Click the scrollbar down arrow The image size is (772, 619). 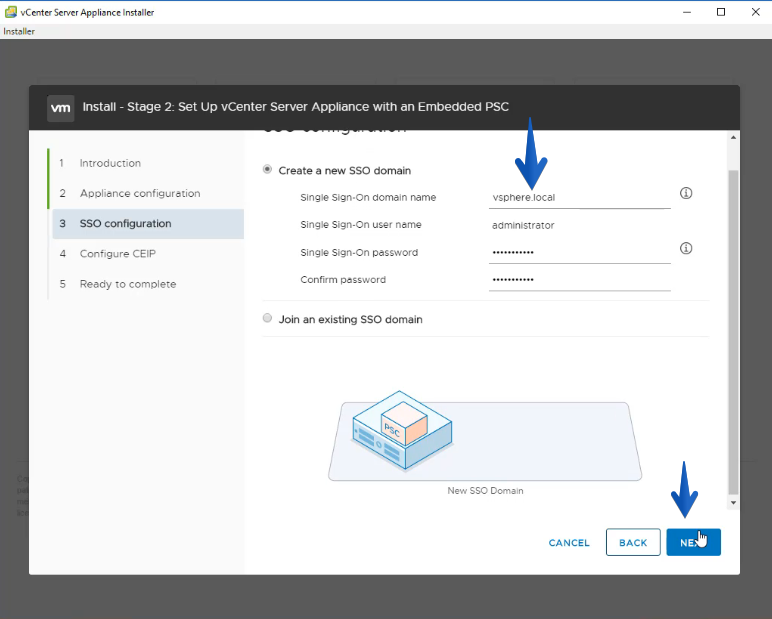733,503
